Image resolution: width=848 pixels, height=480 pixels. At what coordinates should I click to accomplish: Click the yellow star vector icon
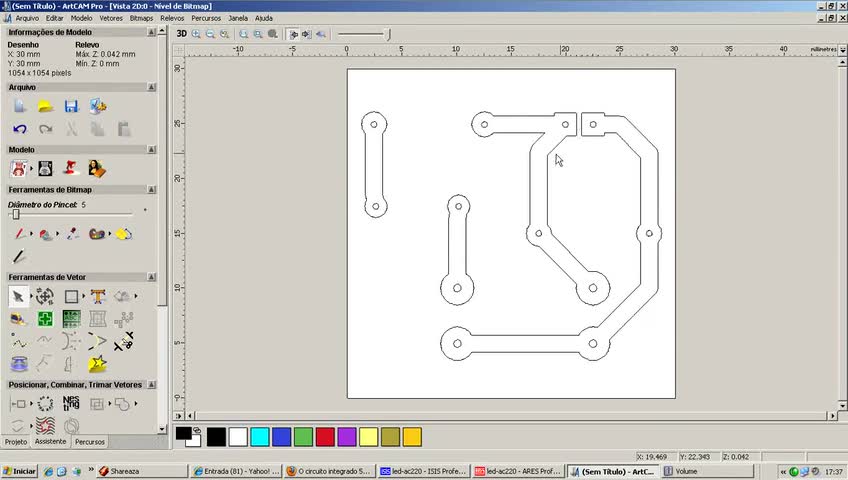[x=97, y=364]
